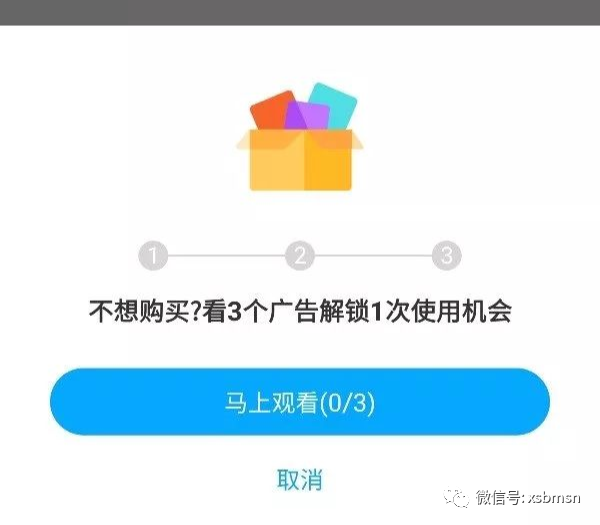
Task: Click the purple card in the box
Action: pyautogui.click(x=306, y=116)
